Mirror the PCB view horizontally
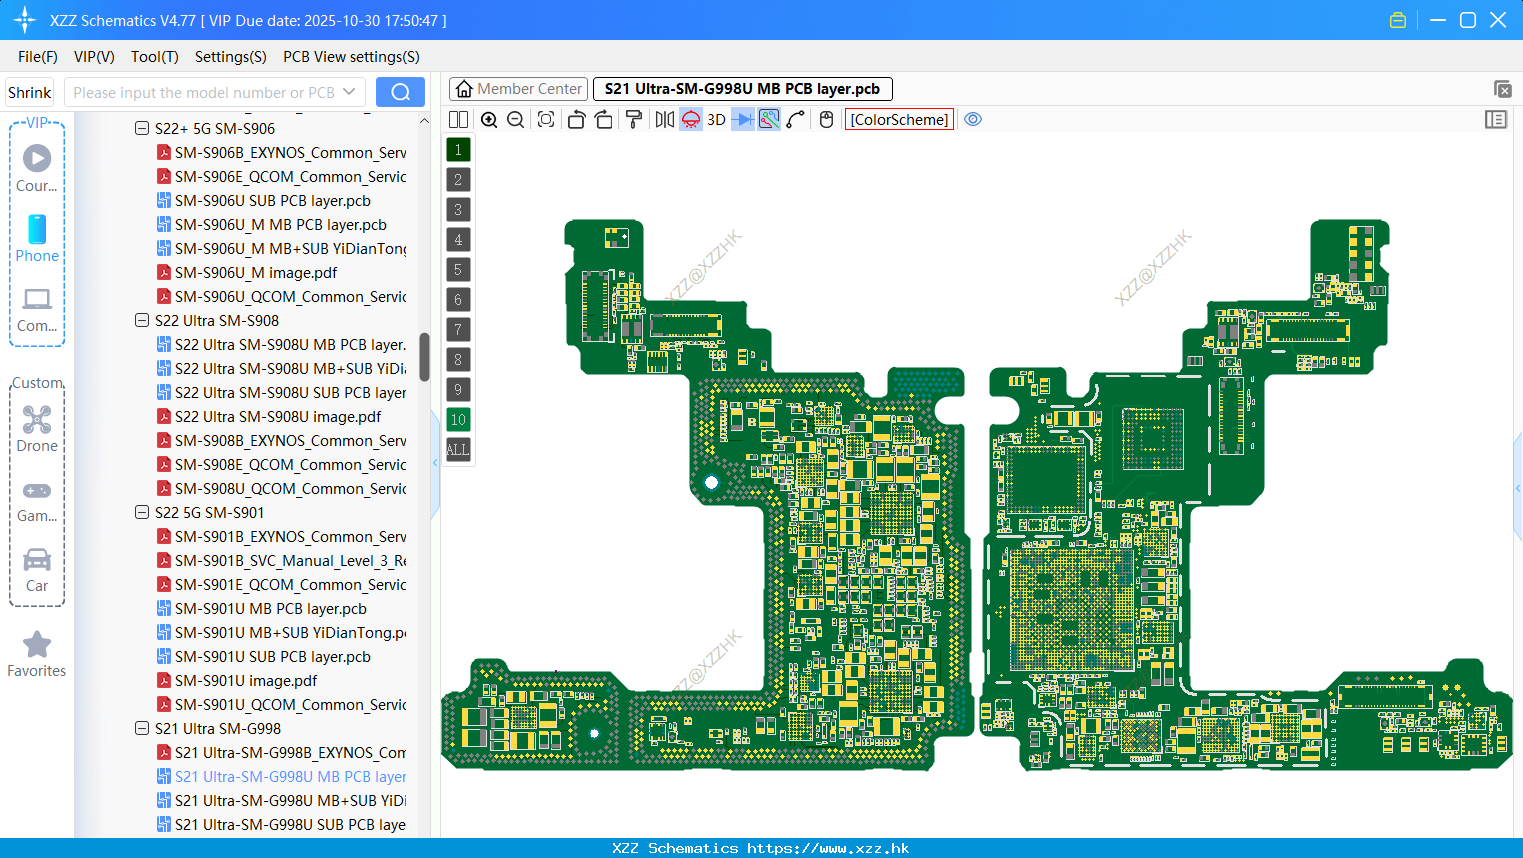The width and height of the screenshot is (1523, 858). [664, 120]
